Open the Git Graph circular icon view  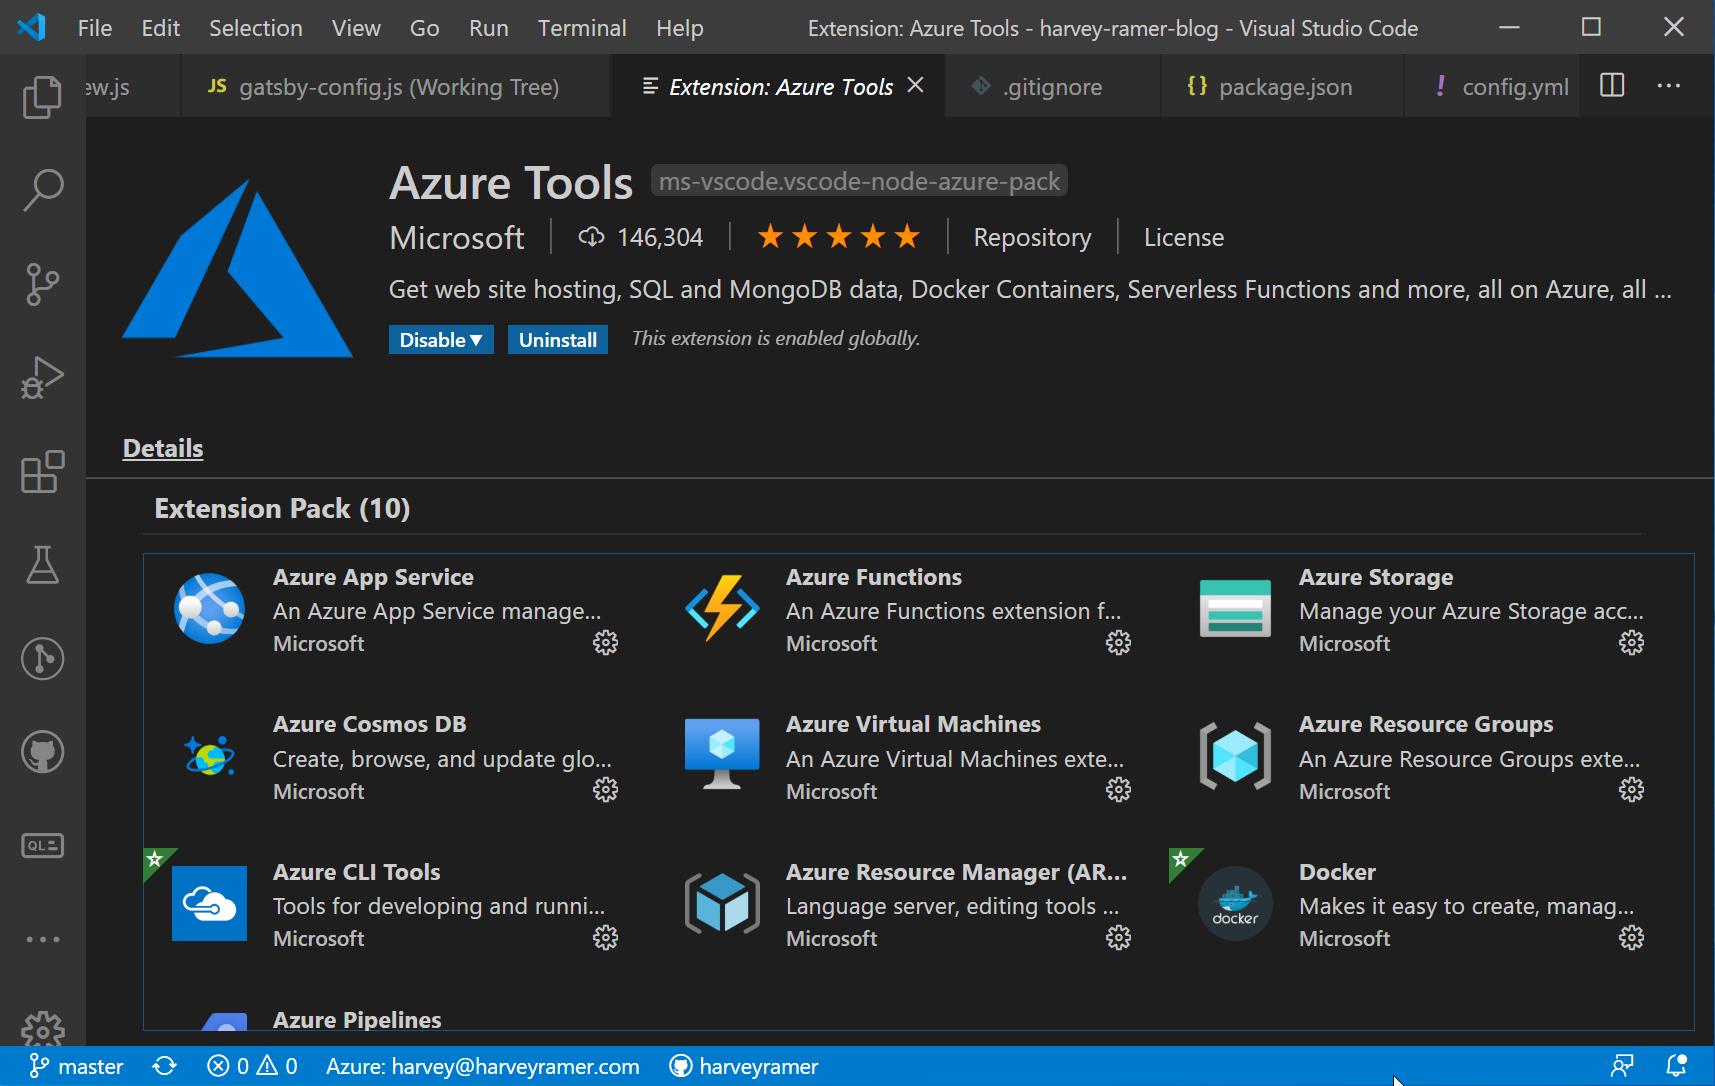42,659
